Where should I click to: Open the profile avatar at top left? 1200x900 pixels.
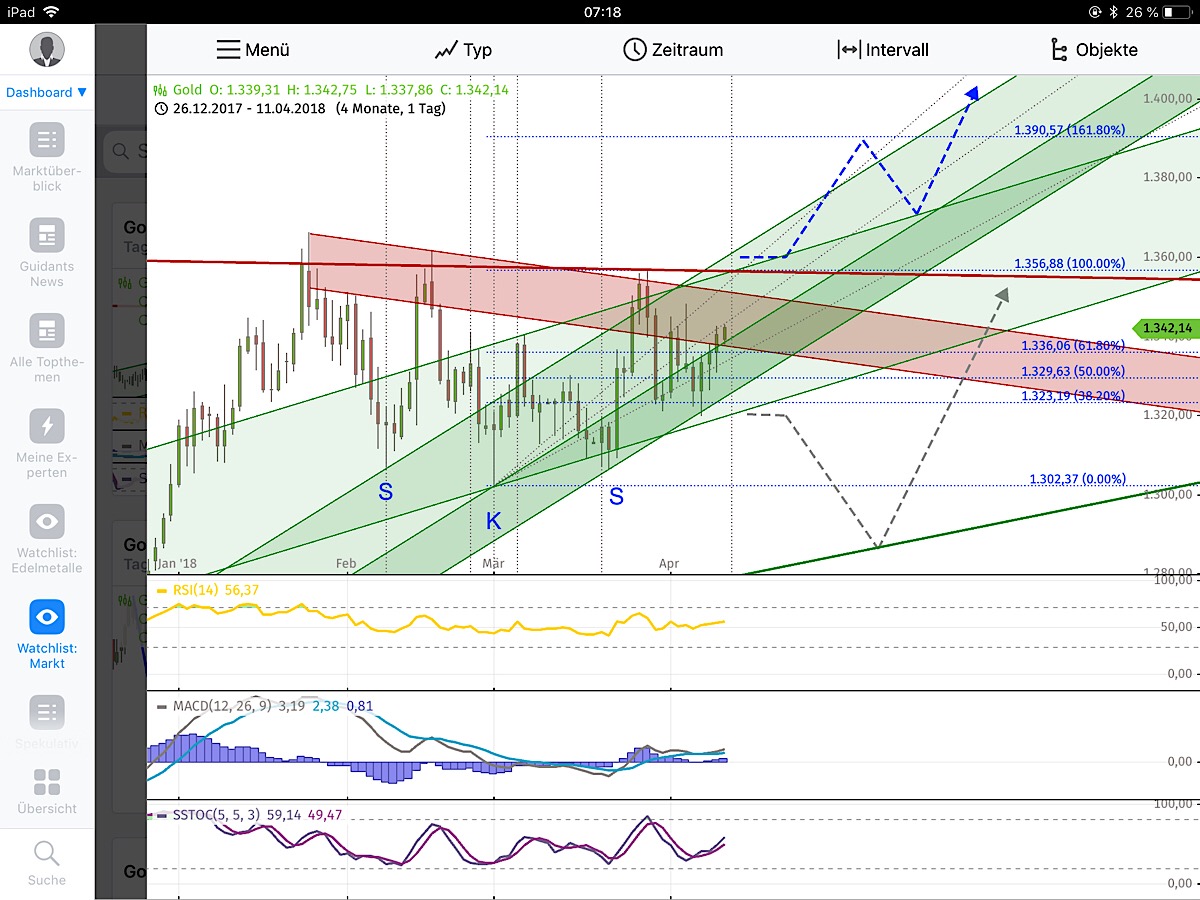coord(46,49)
